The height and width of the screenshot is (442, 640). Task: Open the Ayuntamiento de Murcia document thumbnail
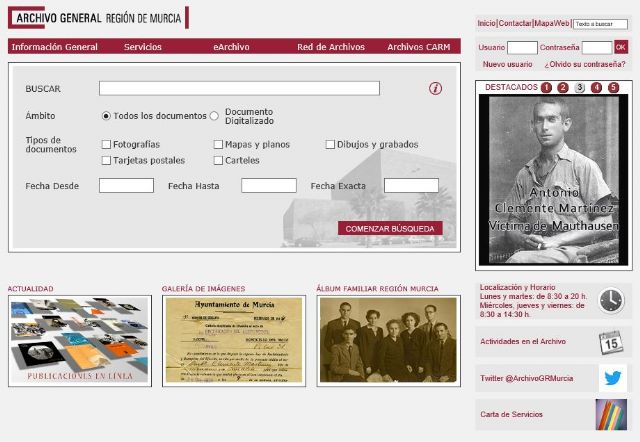point(234,341)
